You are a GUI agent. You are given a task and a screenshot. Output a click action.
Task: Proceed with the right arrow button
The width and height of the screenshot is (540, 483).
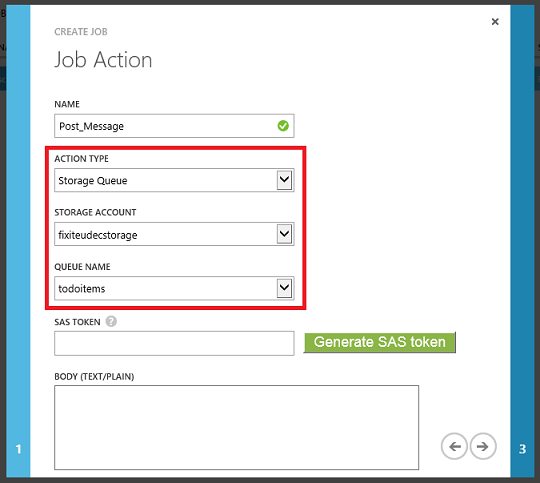pyautogui.click(x=483, y=446)
